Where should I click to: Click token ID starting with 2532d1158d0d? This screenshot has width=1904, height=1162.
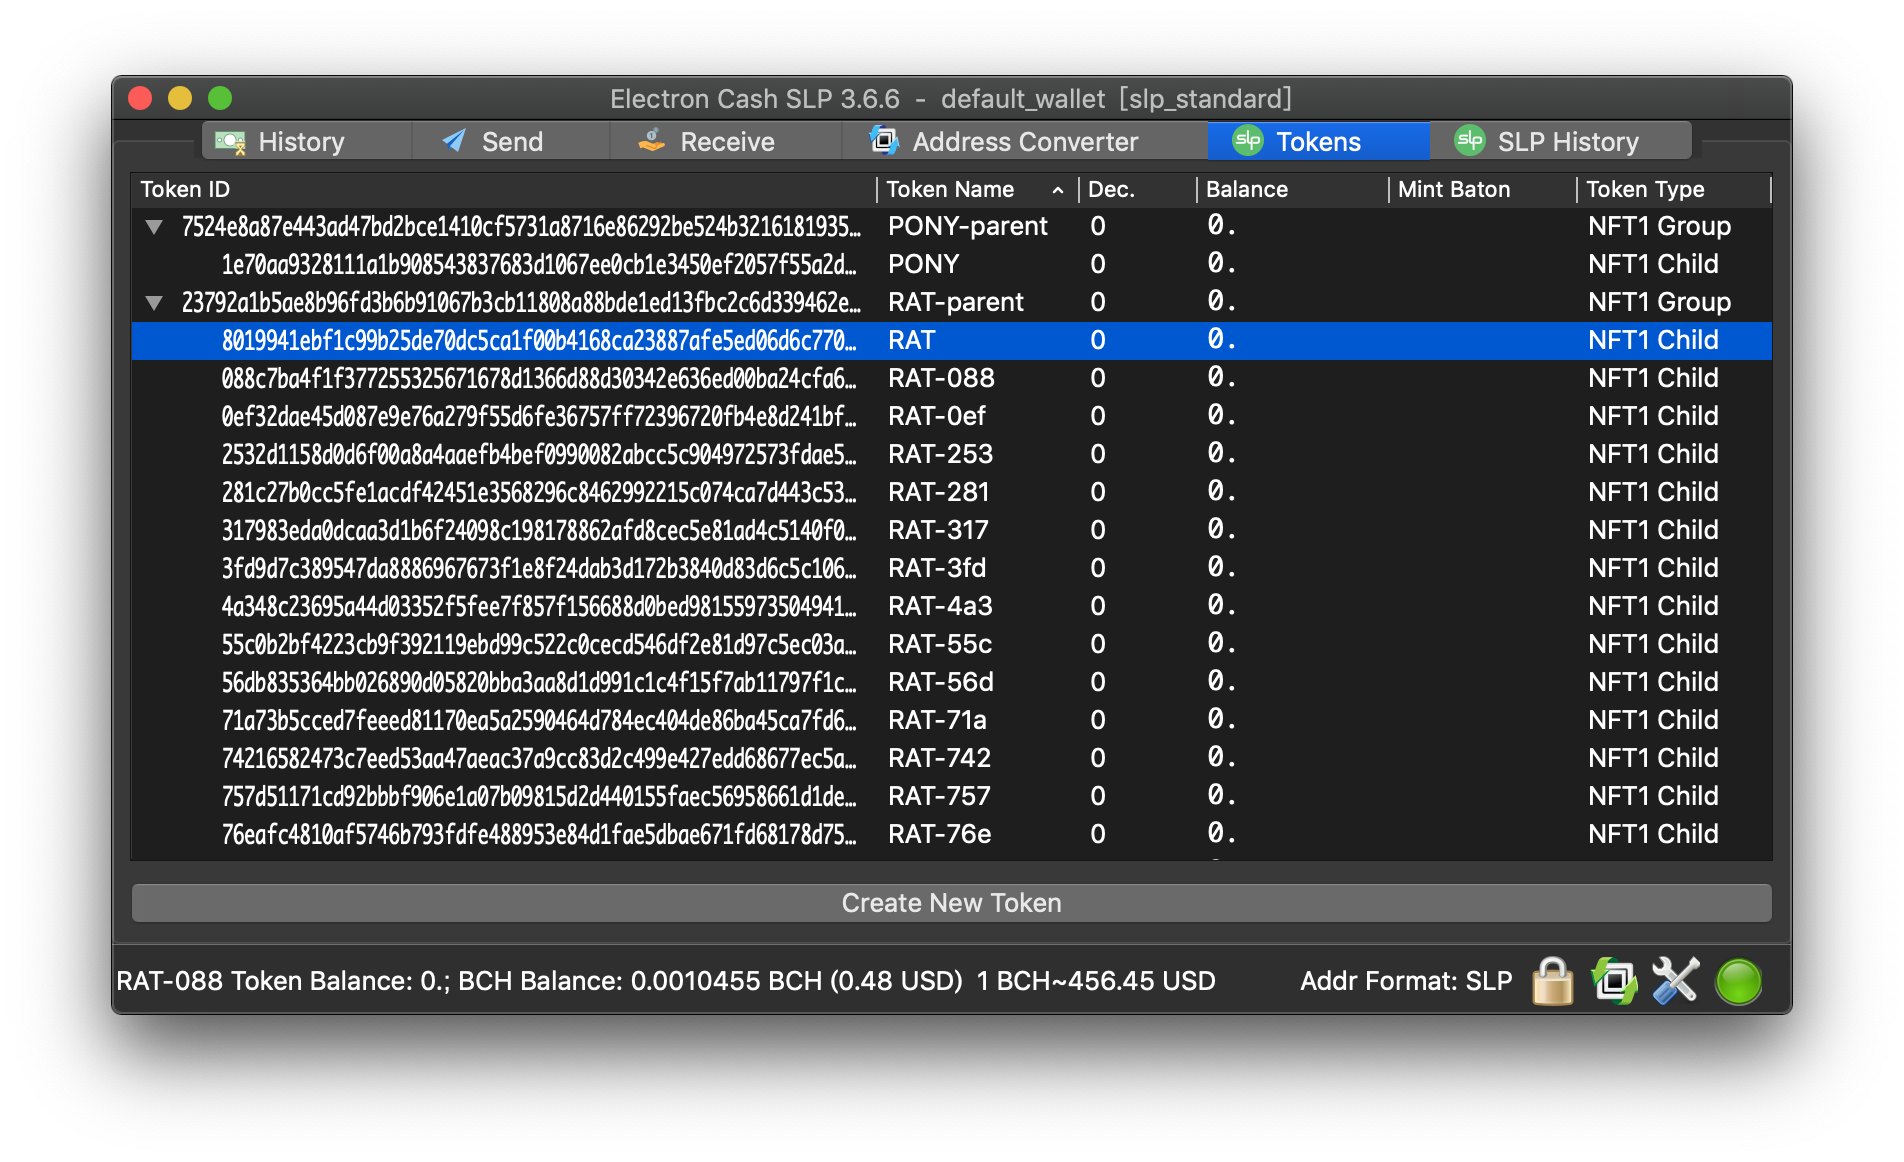tap(539, 455)
